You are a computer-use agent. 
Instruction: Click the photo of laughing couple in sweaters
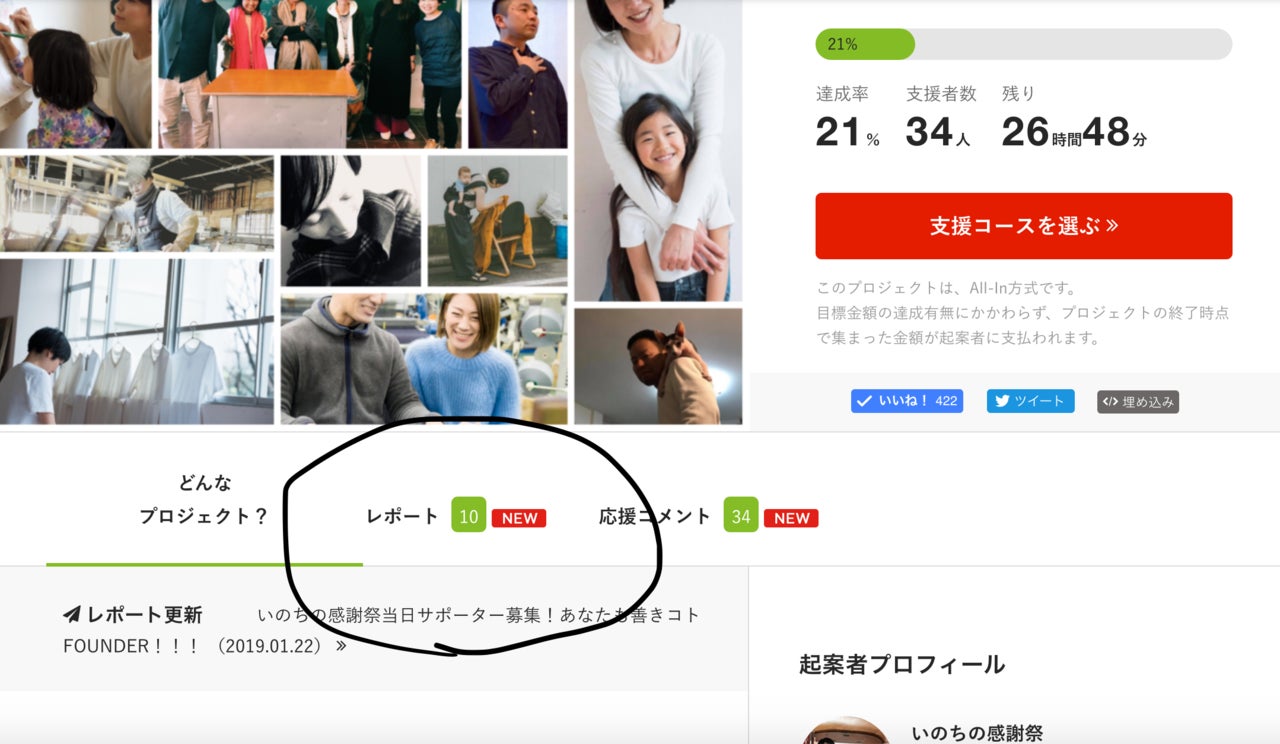(423, 357)
